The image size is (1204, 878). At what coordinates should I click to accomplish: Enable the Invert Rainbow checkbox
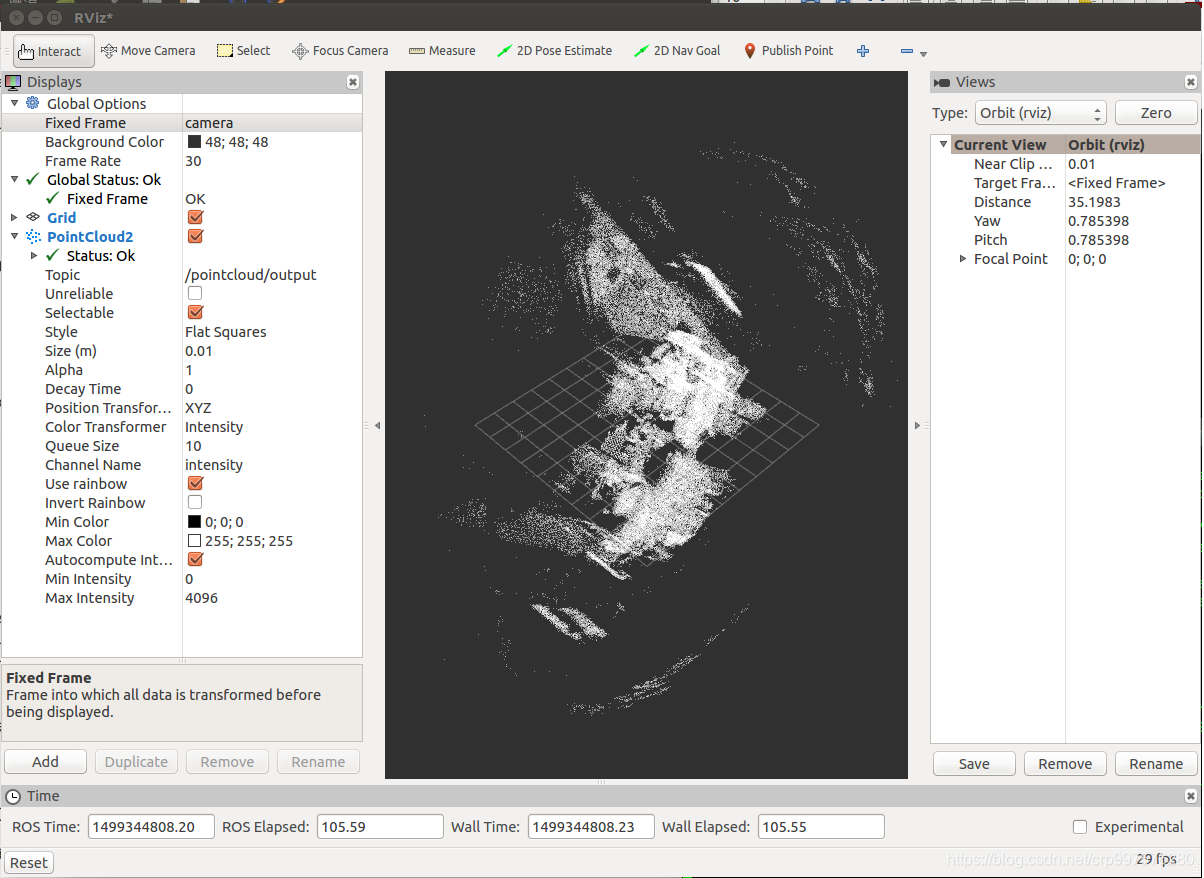195,502
